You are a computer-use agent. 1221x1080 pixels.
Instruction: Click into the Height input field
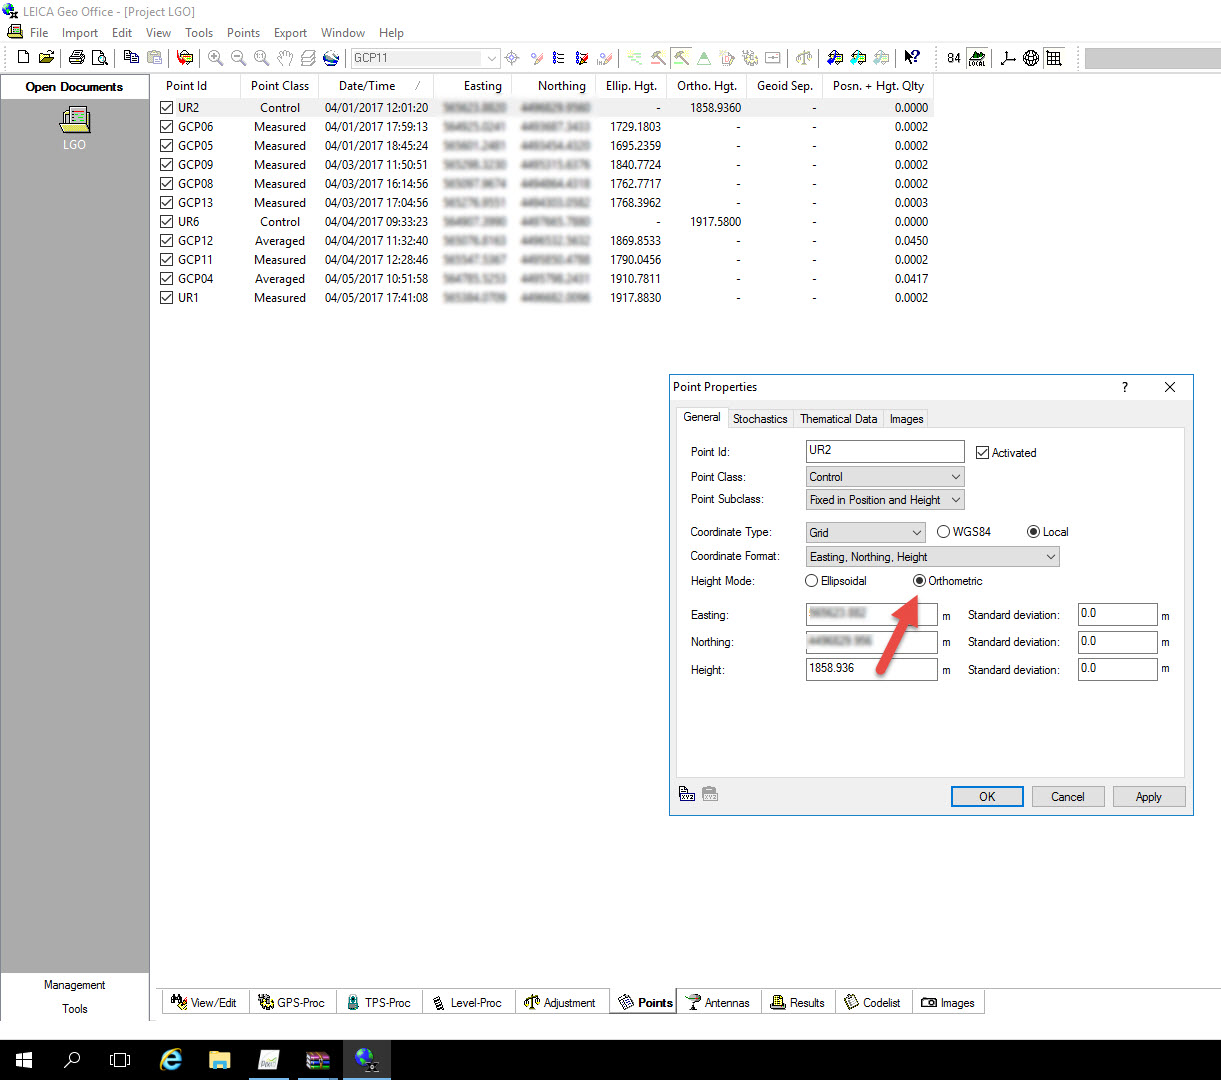(x=871, y=669)
